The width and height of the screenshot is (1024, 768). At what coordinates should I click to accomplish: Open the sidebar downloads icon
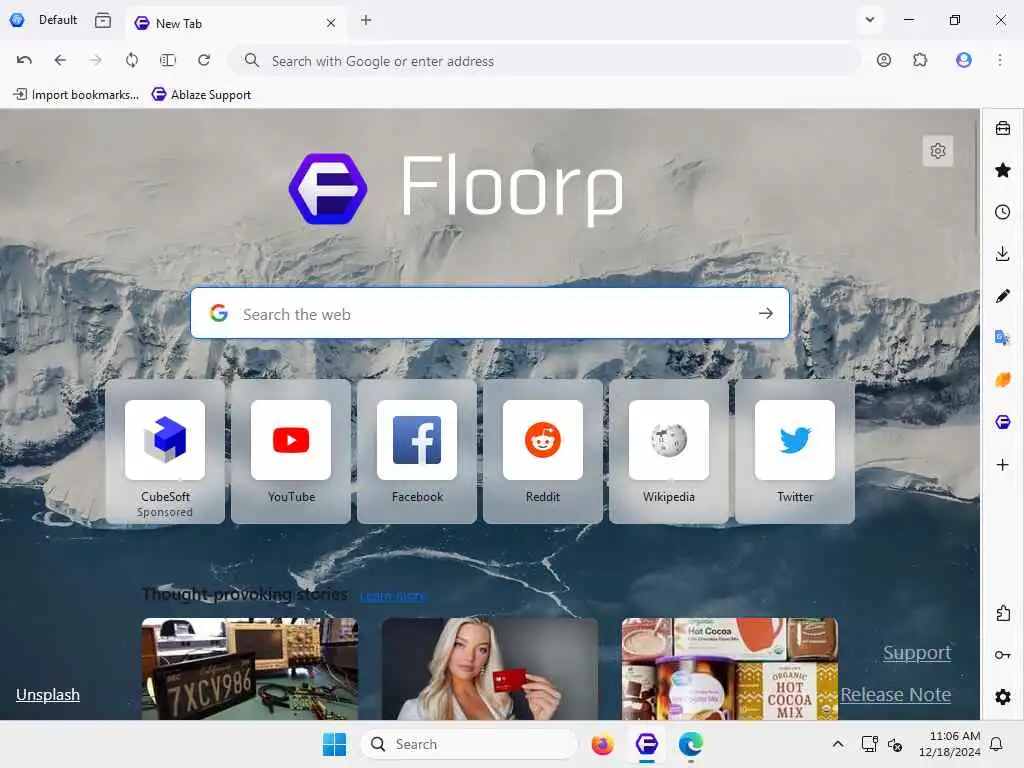coord(1002,253)
